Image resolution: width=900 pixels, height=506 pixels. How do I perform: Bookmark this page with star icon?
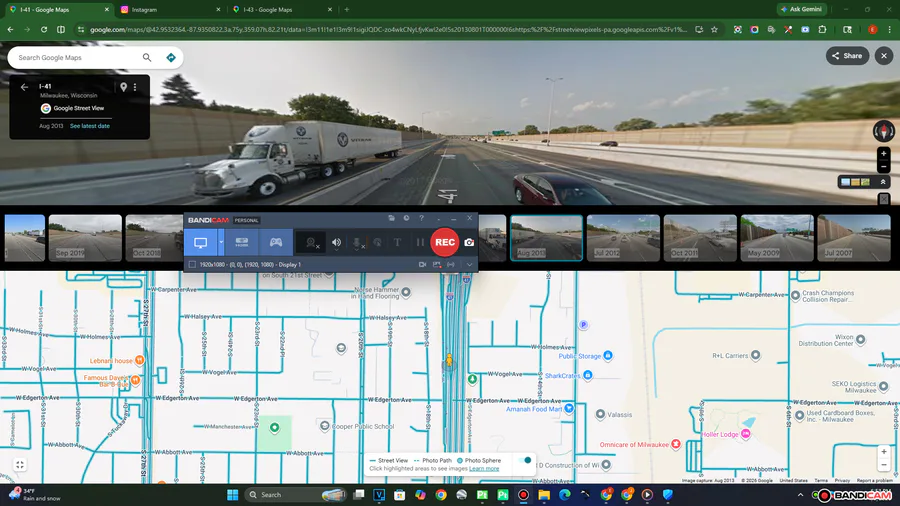(715, 29)
